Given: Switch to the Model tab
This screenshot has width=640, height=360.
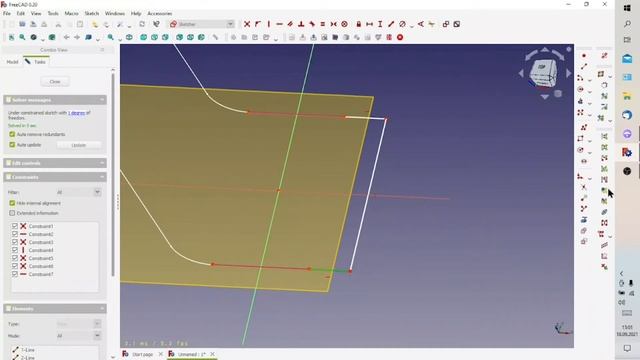Looking at the screenshot, I should tap(12, 62).
